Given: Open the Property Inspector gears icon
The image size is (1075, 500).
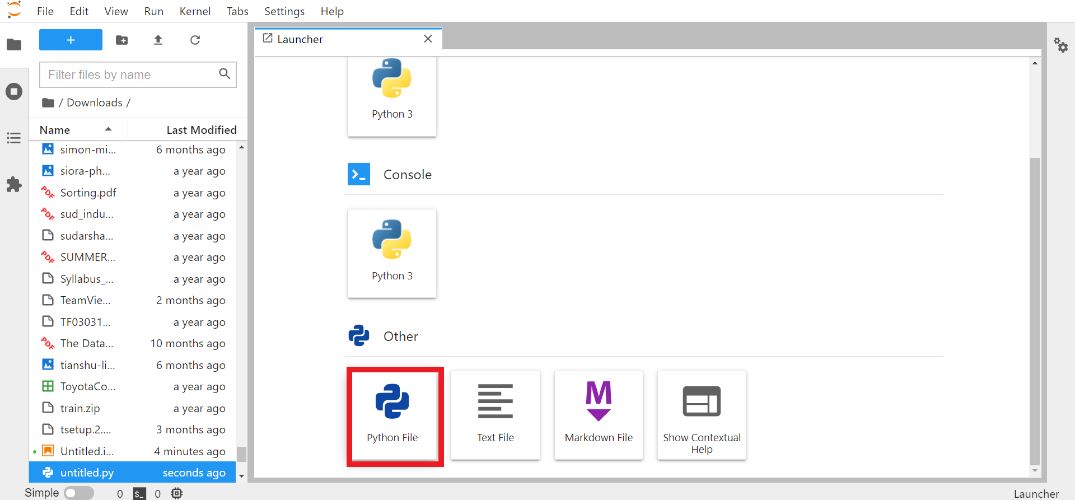Looking at the screenshot, I should pyautogui.click(x=1060, y=45).
